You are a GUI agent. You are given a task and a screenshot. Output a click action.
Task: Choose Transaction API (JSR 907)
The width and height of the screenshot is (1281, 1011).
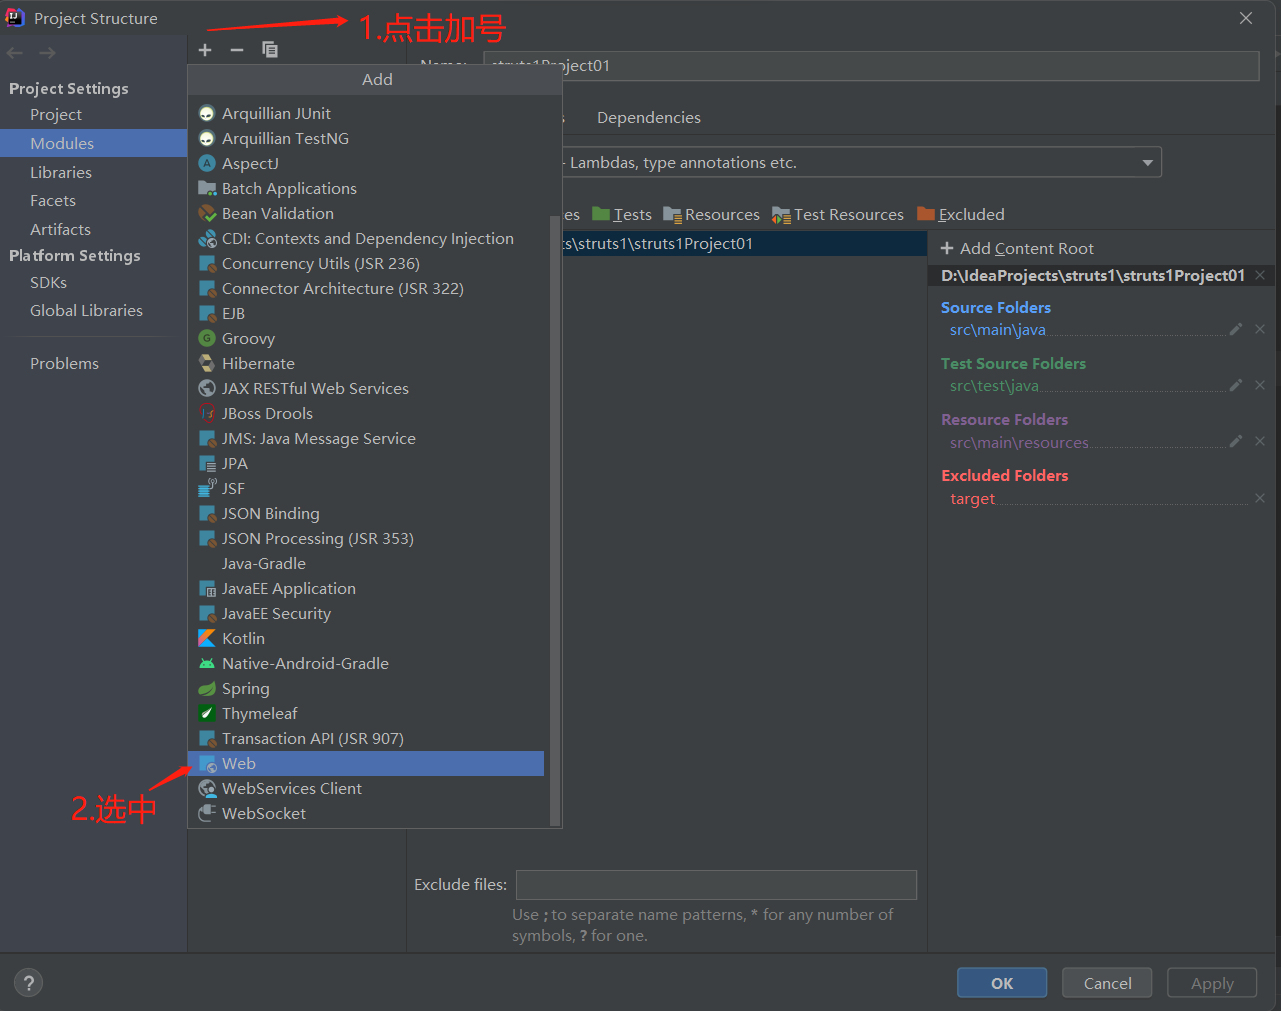click(x=366, y=739)
